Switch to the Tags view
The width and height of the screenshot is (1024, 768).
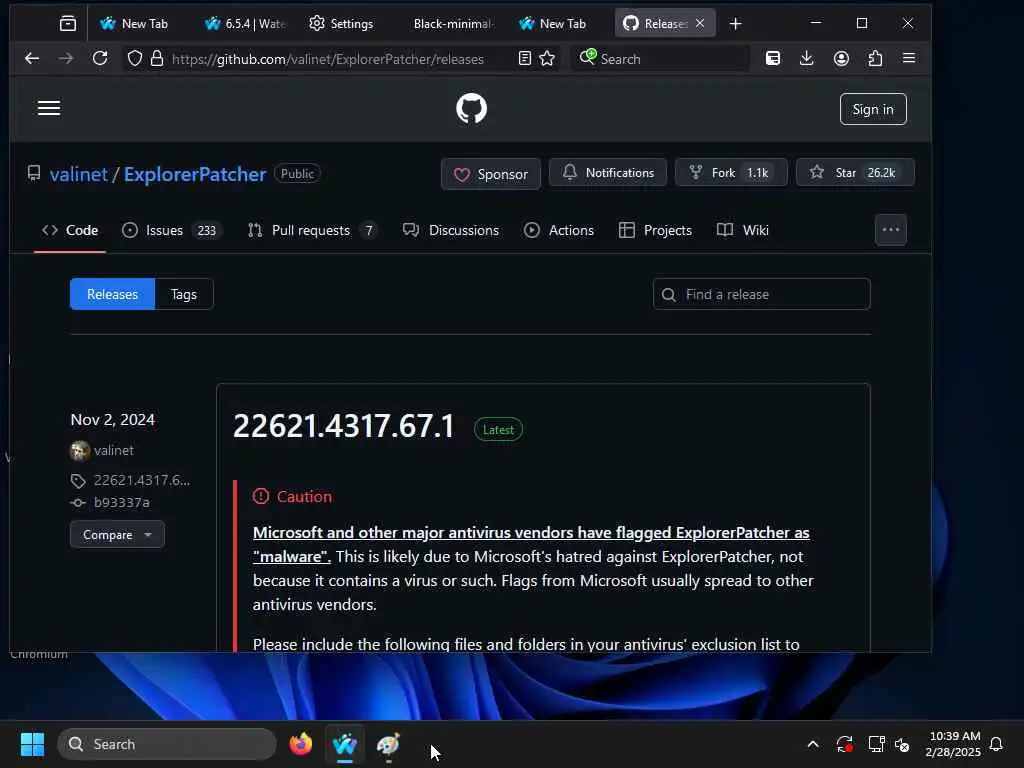184,295
